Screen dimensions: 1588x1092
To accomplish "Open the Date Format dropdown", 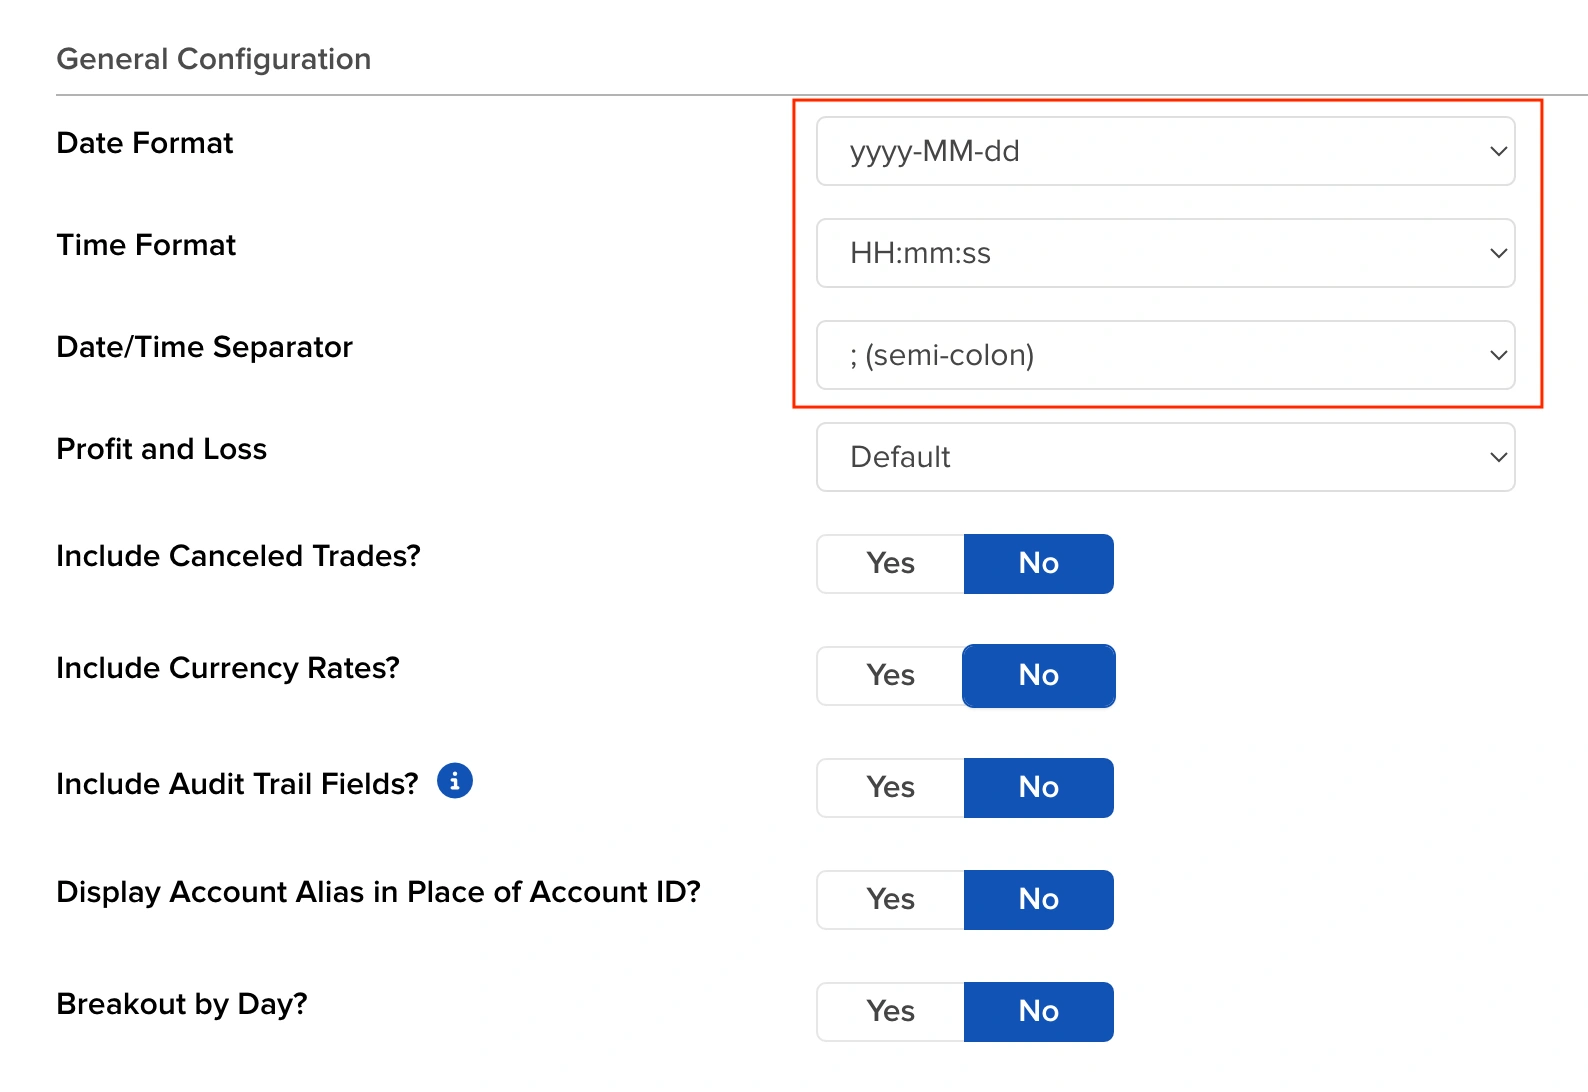I will tap(1164, 151).
